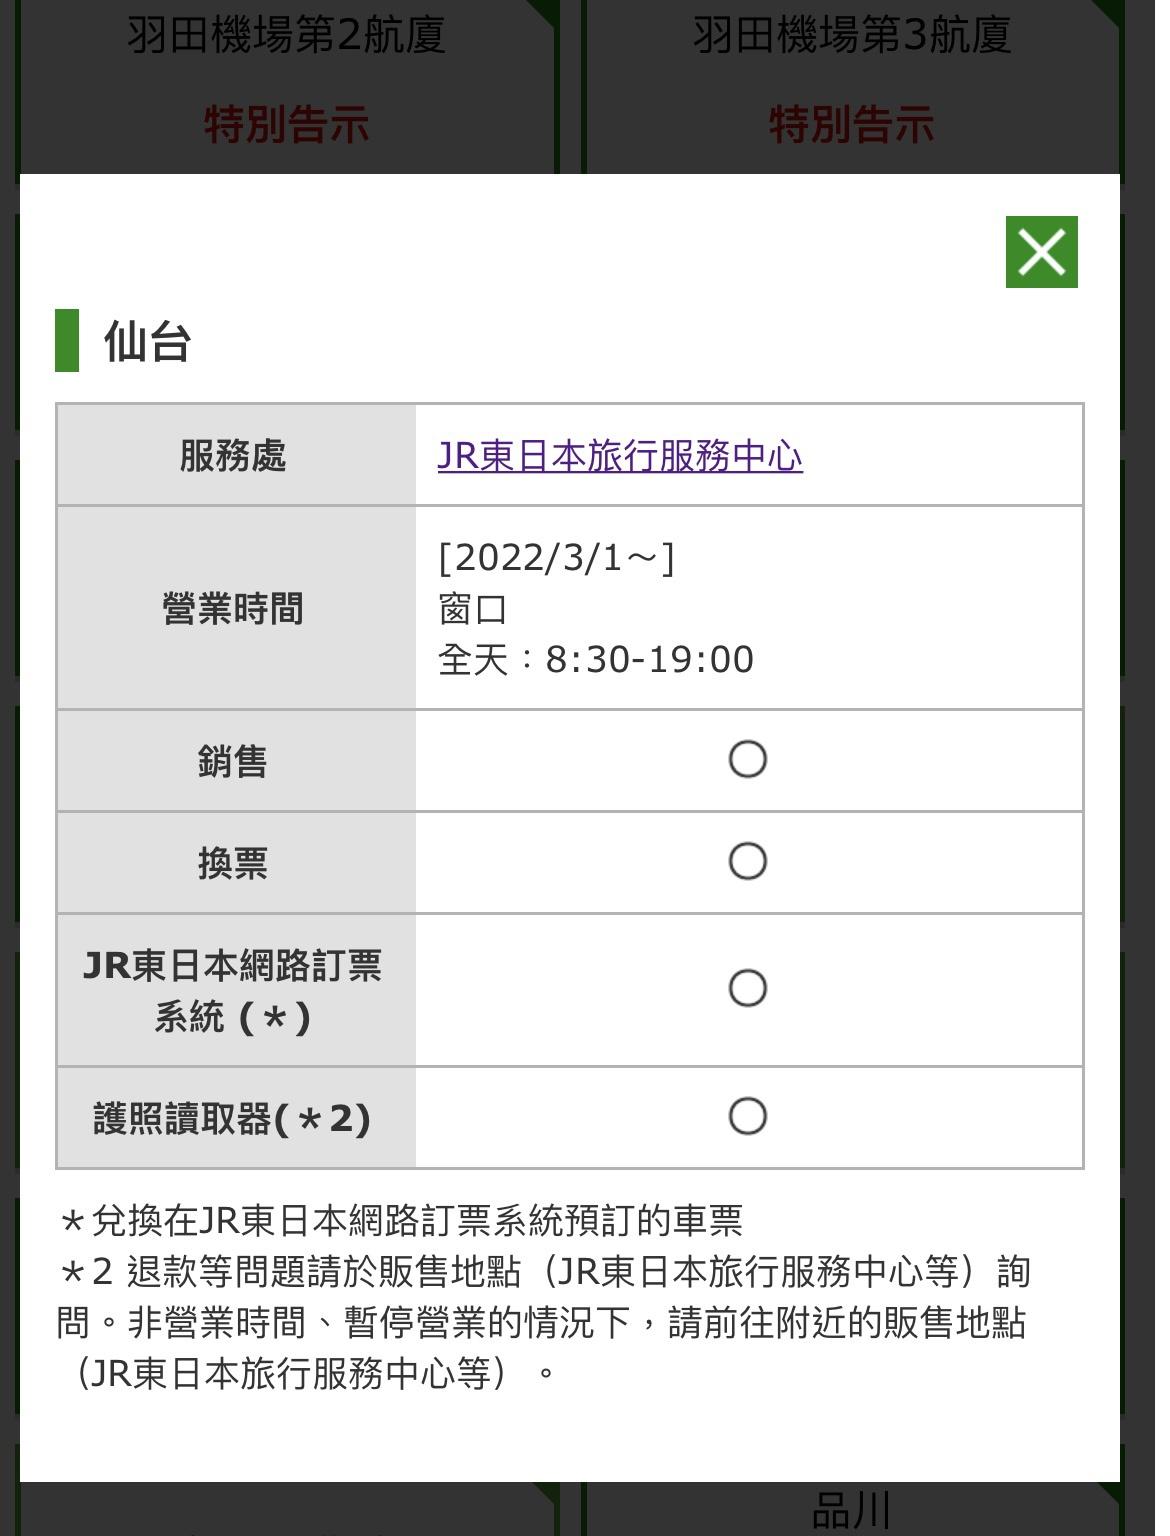Click the circle mark in the 銷售 row
This screenshot has height=1536, width=1170.
[x=747, y=760]
